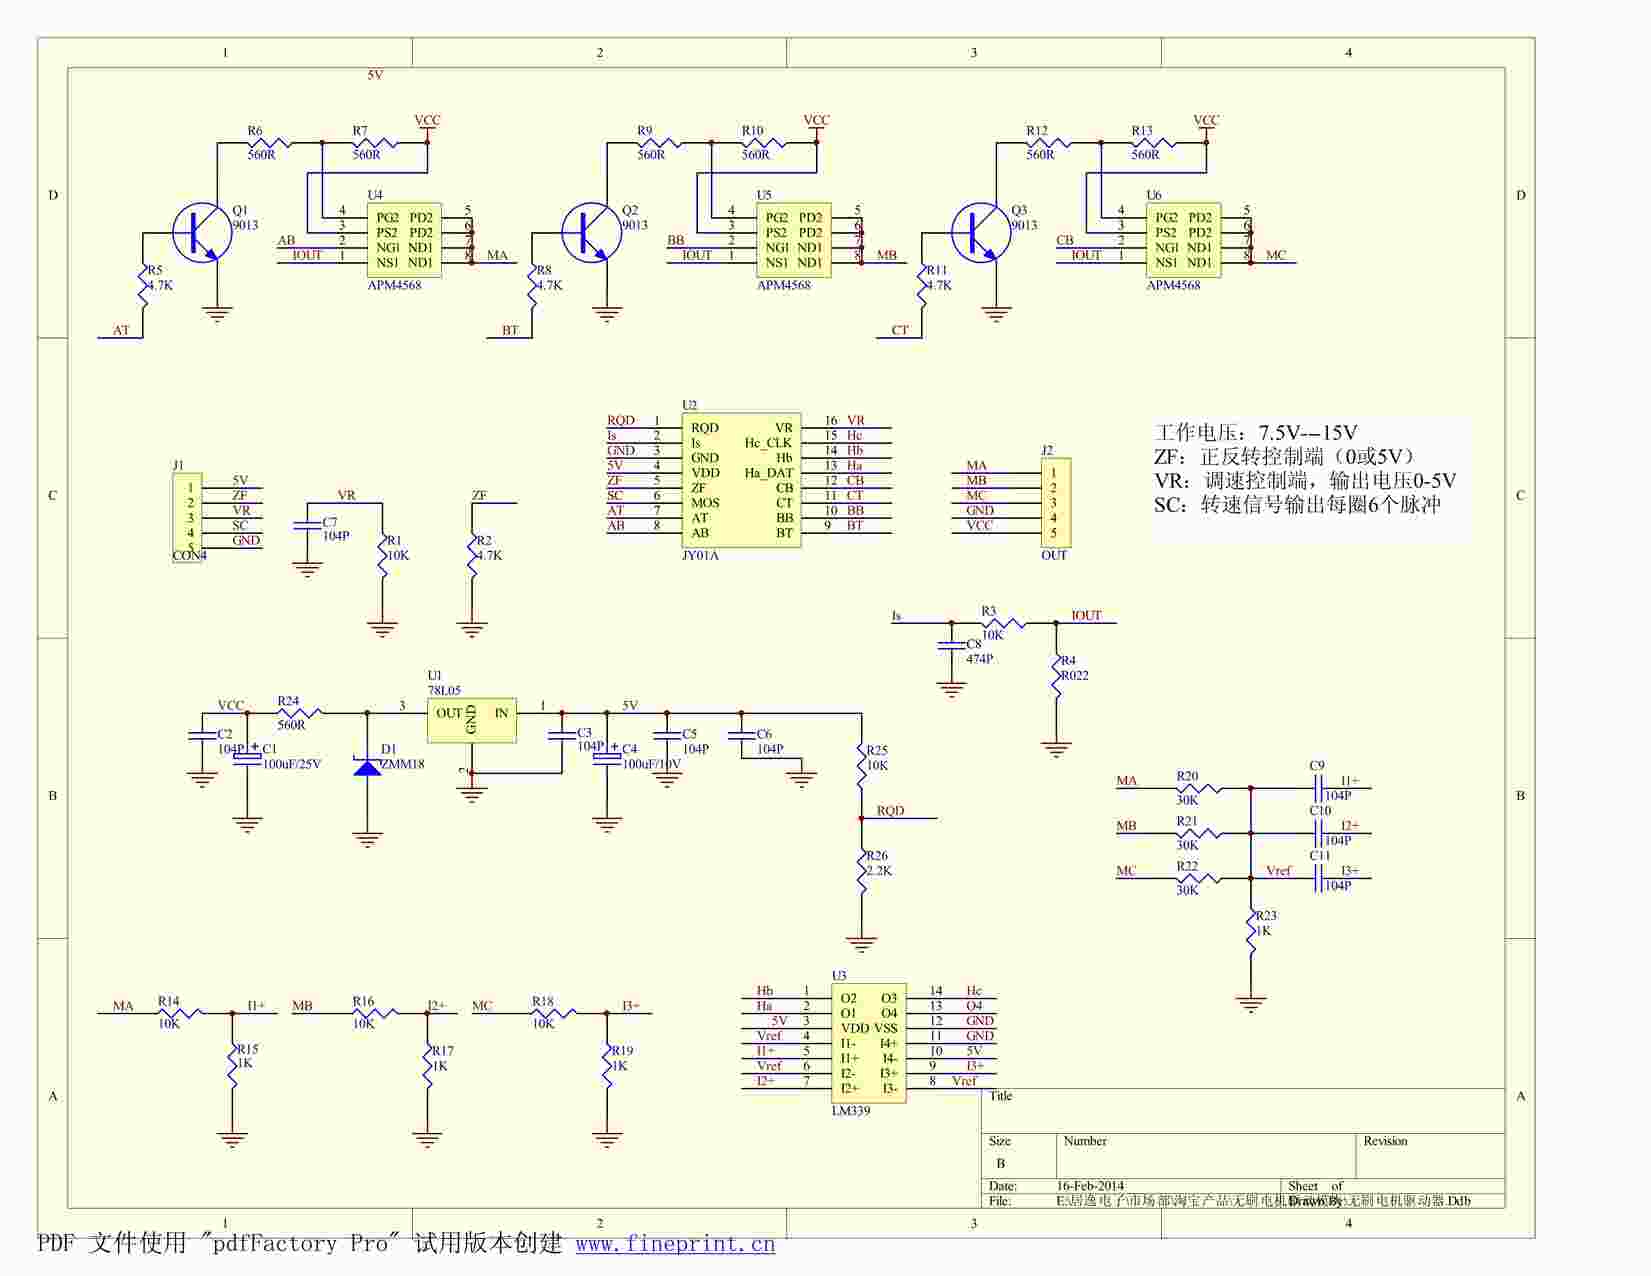The image size is (1651, 1276).
Task: Select the U2 JY01A controller chip
Action: coord(741,480)
